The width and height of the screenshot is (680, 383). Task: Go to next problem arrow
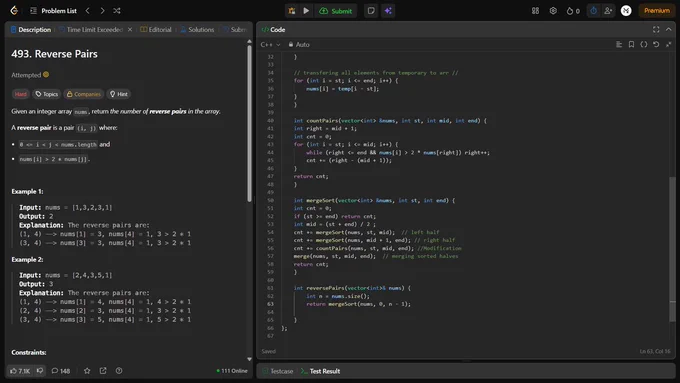(102, 10)
